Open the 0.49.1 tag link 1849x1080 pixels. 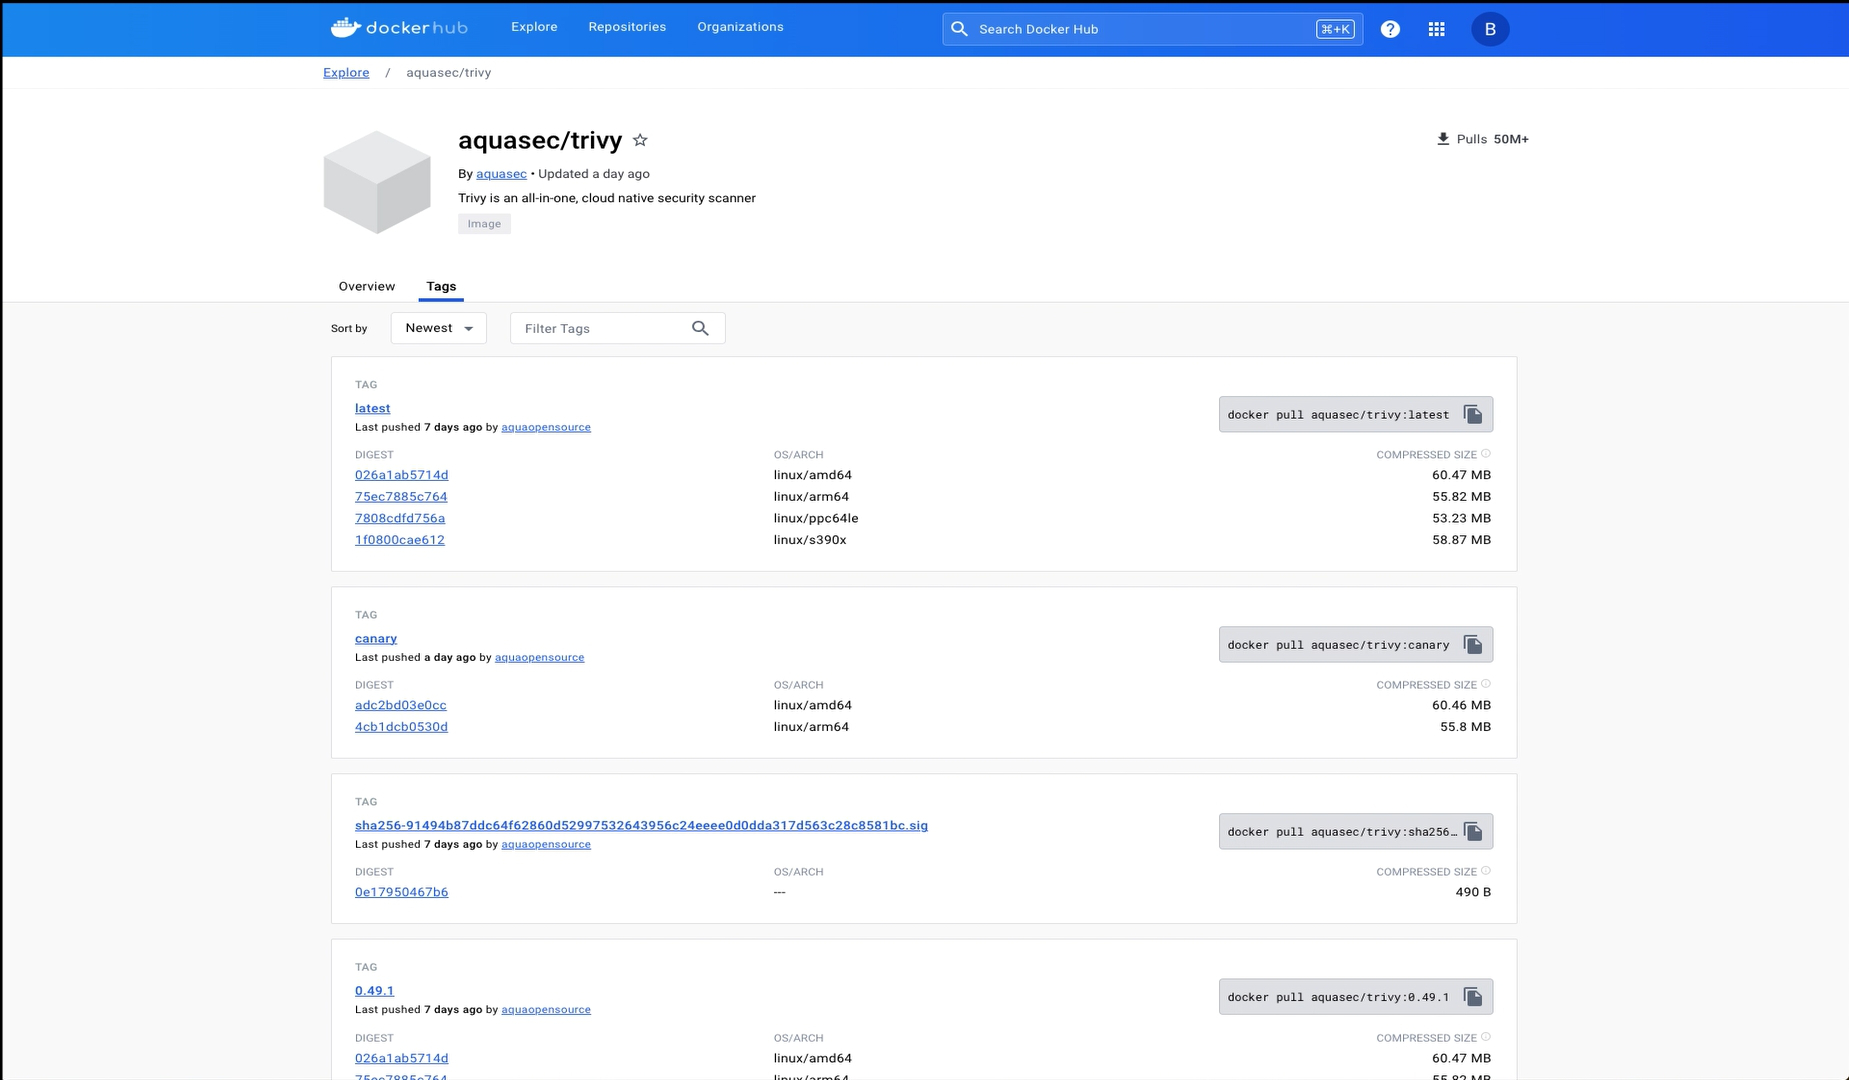tap(374, 990)
